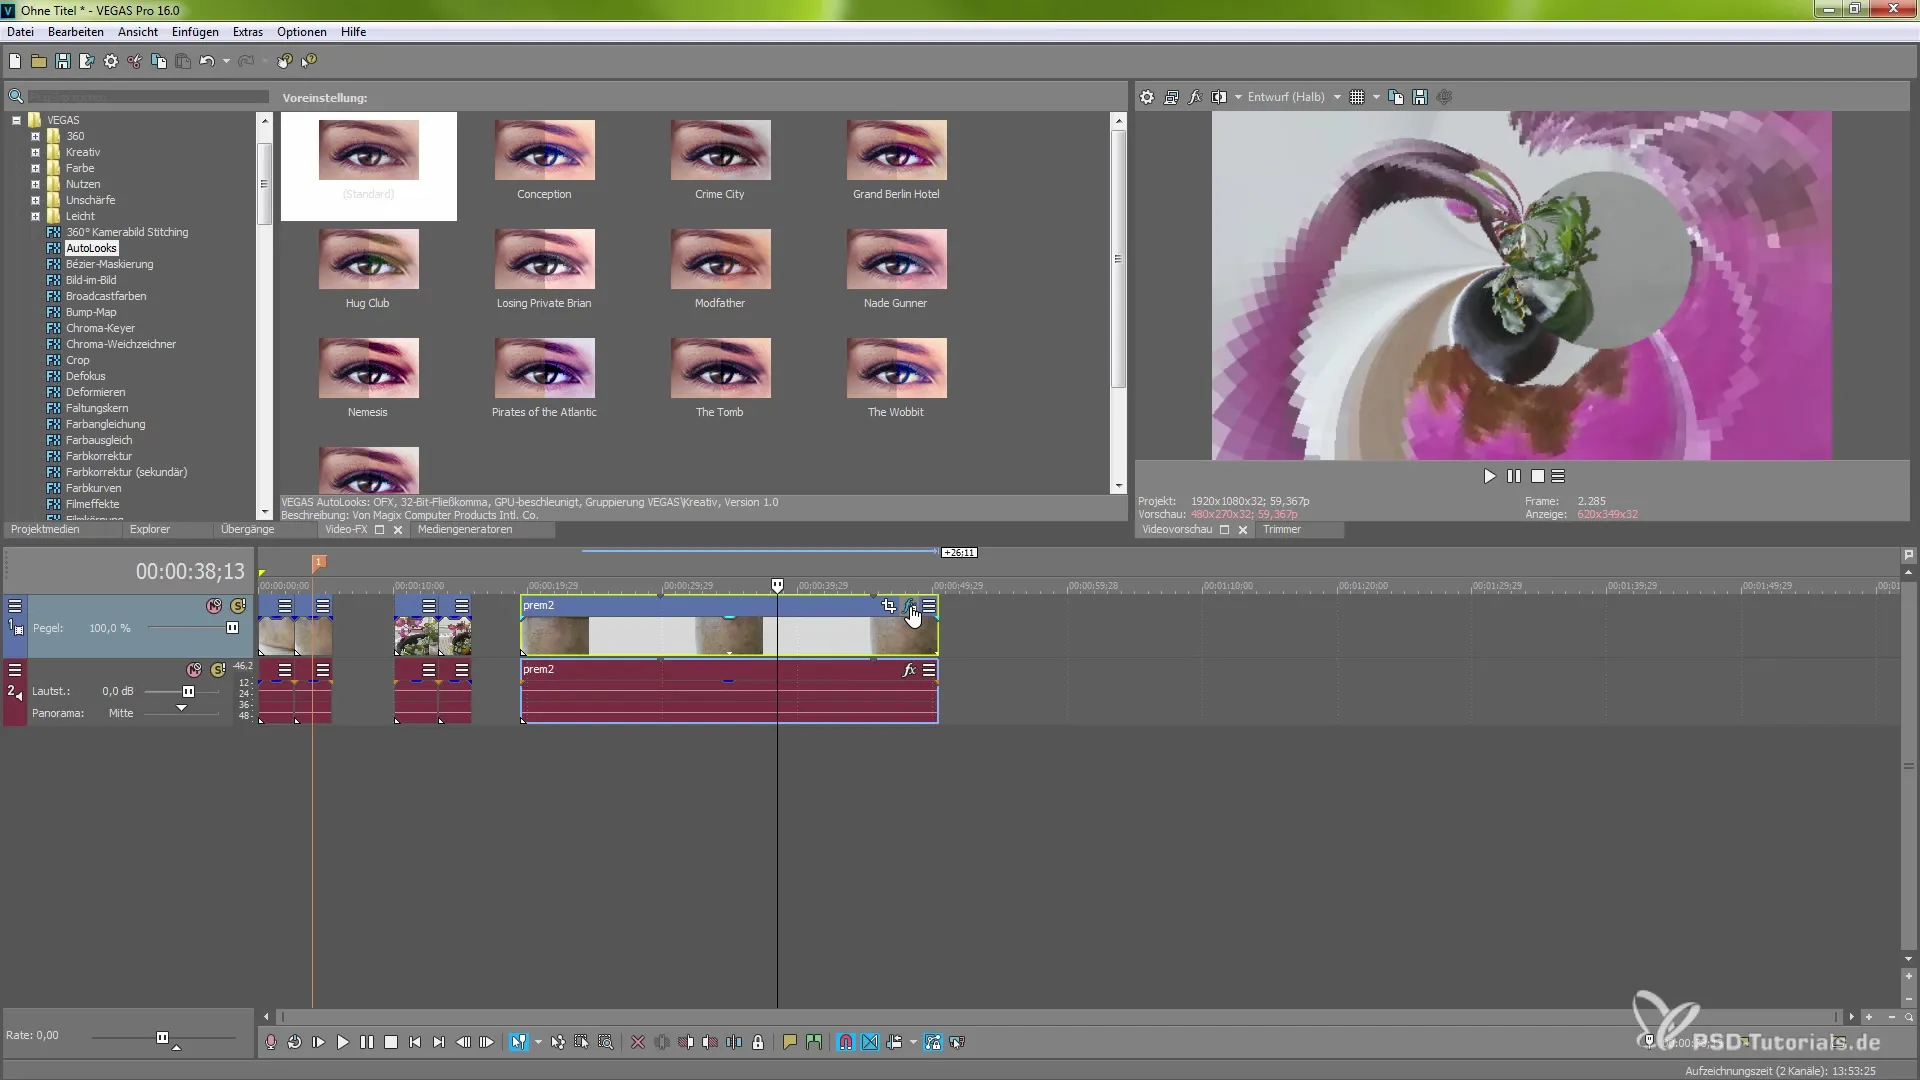
Task: Toggle solo on audio track 2
Action: 218,670
